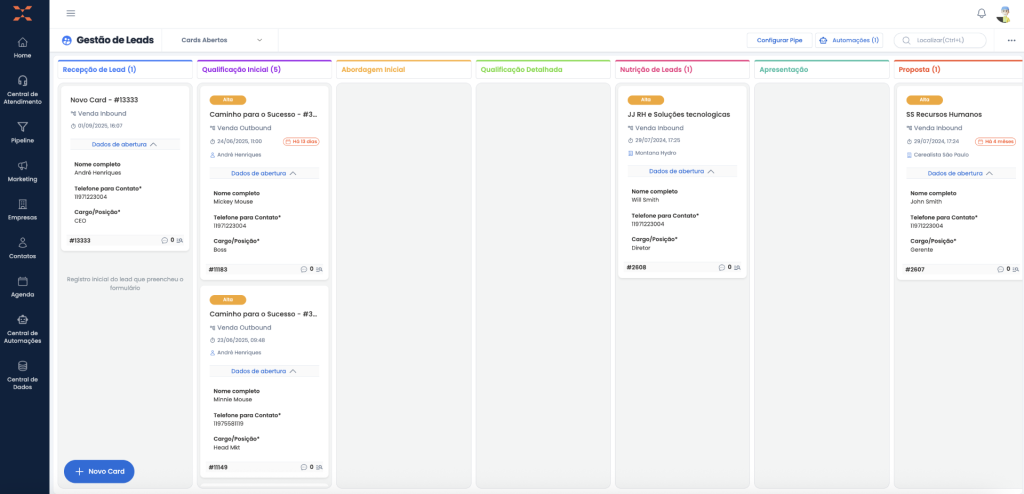
Task: Toggle the hamburger sidebar menu
Action: tap(71, 13)
